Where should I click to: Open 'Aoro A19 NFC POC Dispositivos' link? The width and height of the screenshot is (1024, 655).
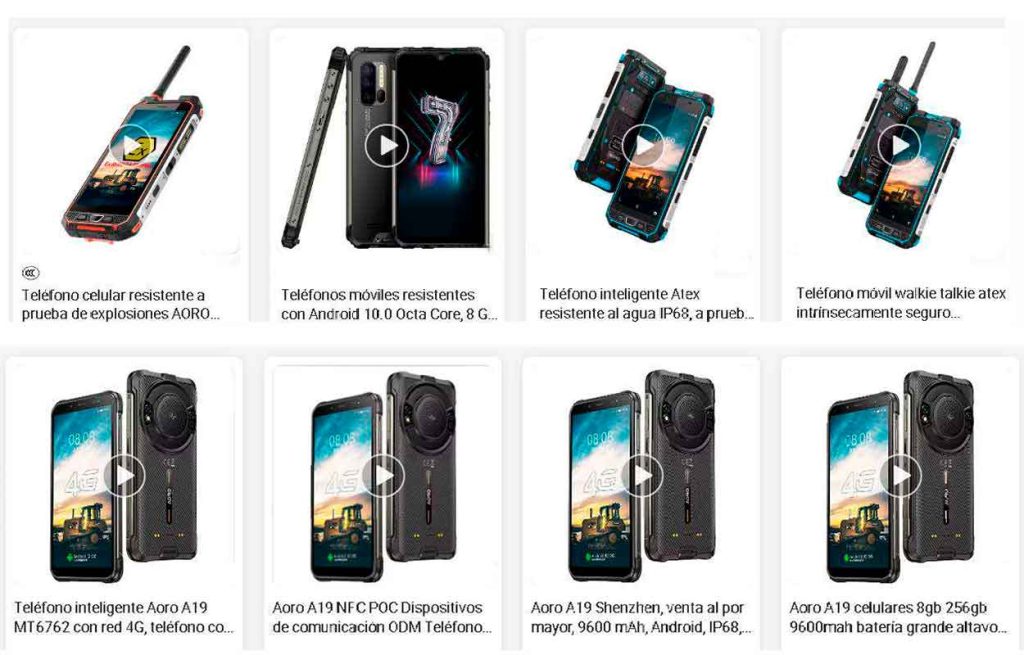[382, 617]
